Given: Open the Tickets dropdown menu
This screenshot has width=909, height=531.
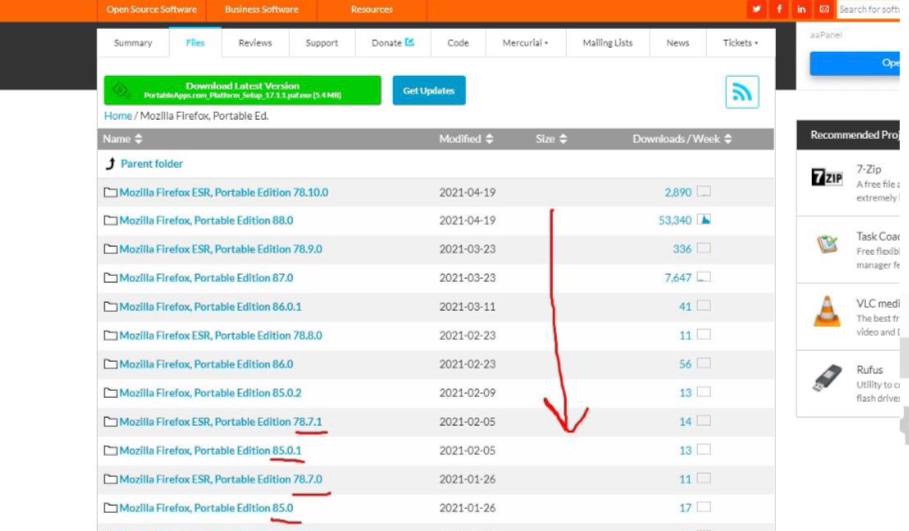Looking at the screenshot, I should click(740, 43).
